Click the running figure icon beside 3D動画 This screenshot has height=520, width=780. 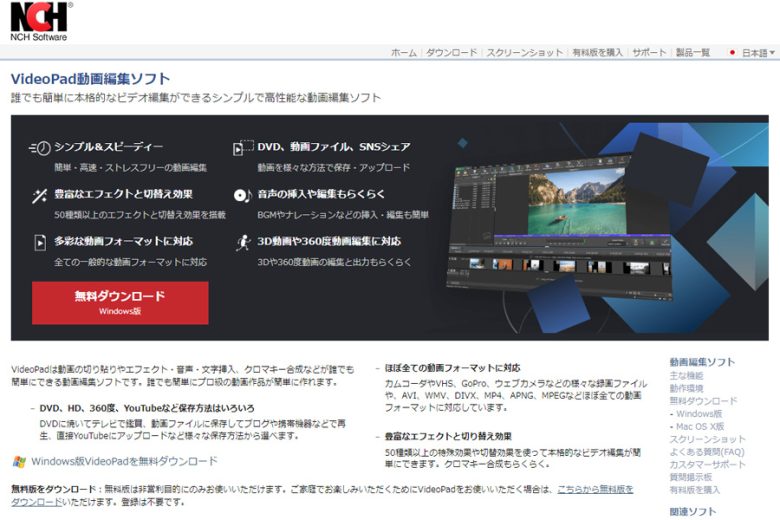pyautogui.click(x=243, y=242)
